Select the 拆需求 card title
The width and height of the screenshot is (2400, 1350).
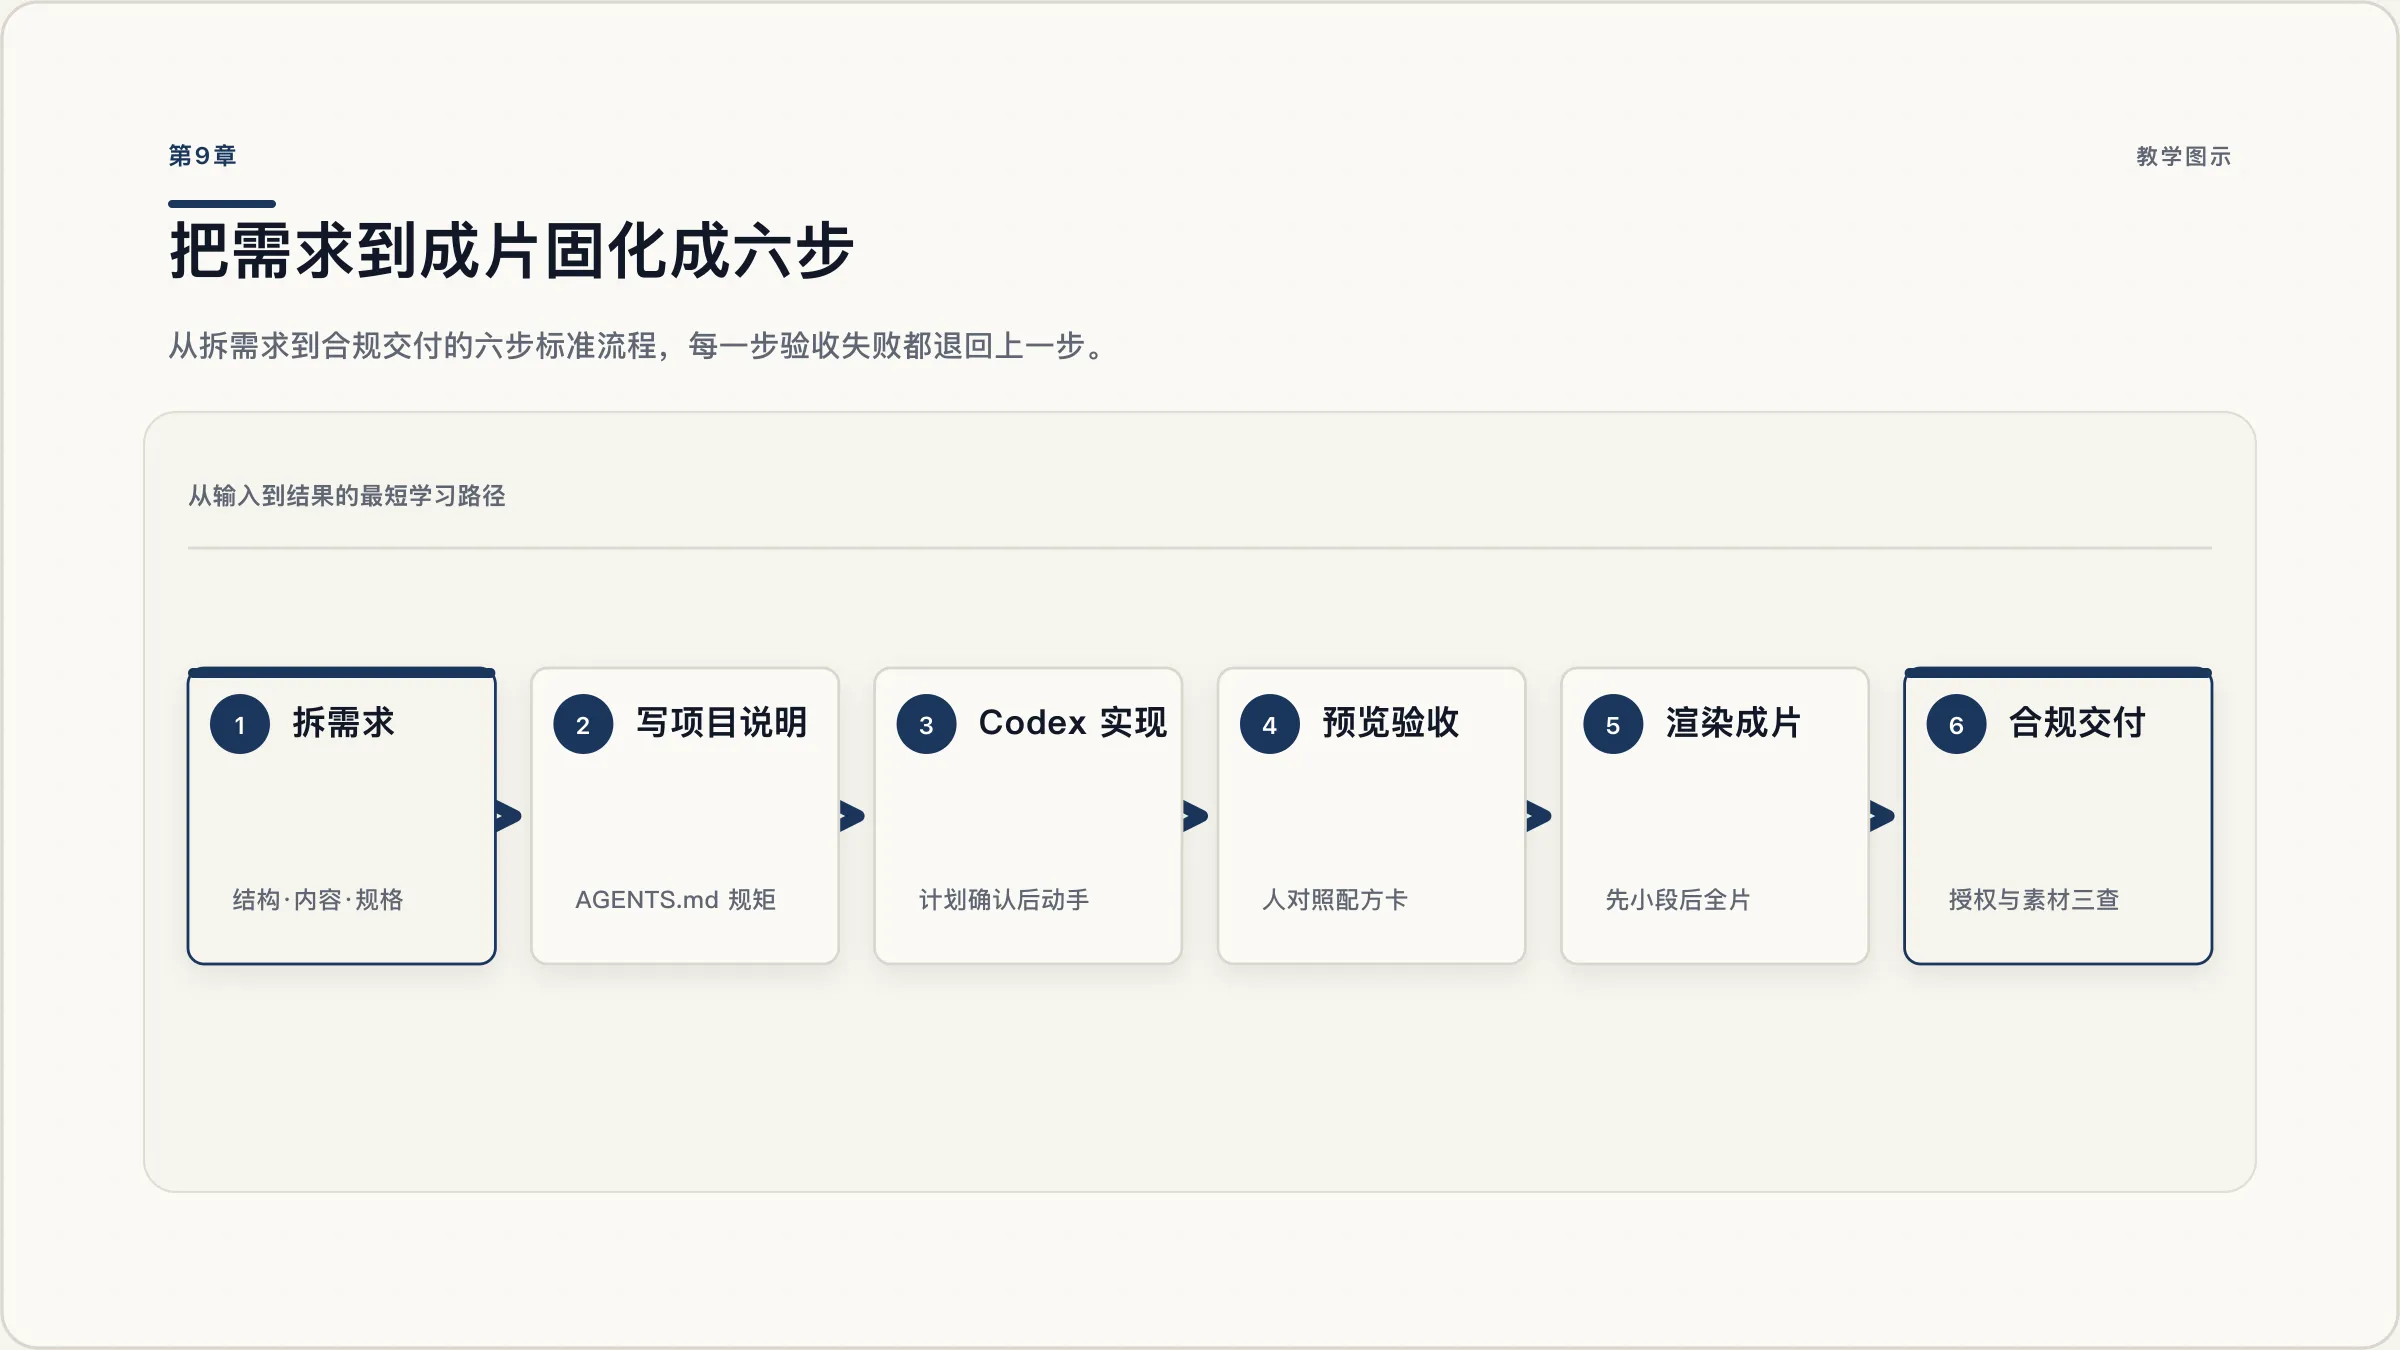tap(343, 722)
